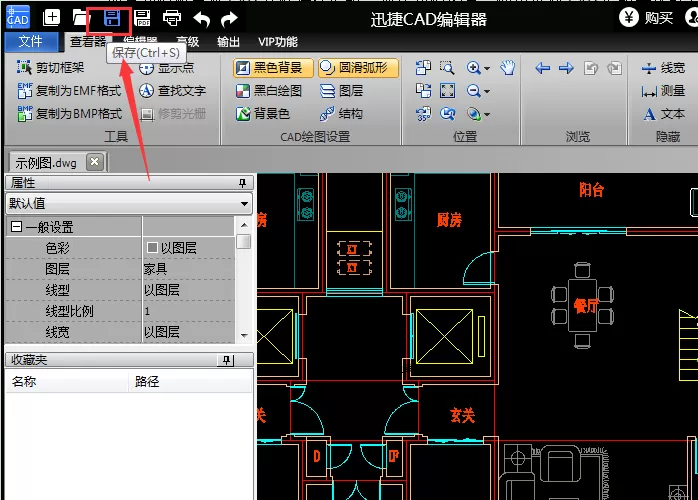Open the globe zoom dropdown arrow
698x500 pixels.
pyautogui.click(x=487, y=114)
